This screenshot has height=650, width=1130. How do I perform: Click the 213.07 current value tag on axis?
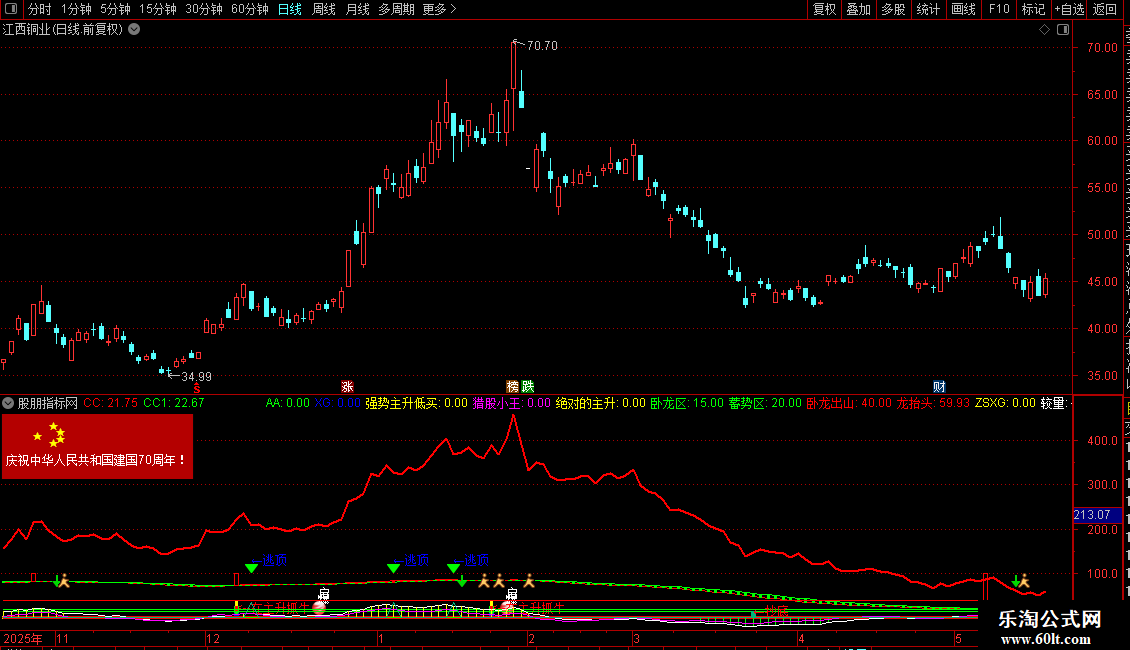tap(1097, 515)
